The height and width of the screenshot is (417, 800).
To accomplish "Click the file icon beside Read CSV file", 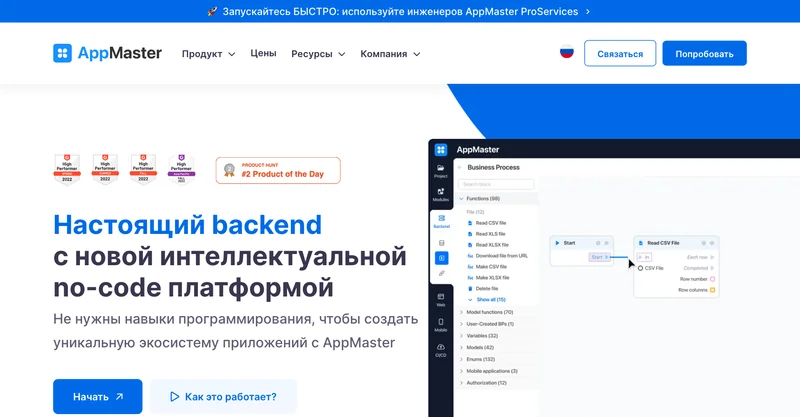I will (x=470, y=223).
